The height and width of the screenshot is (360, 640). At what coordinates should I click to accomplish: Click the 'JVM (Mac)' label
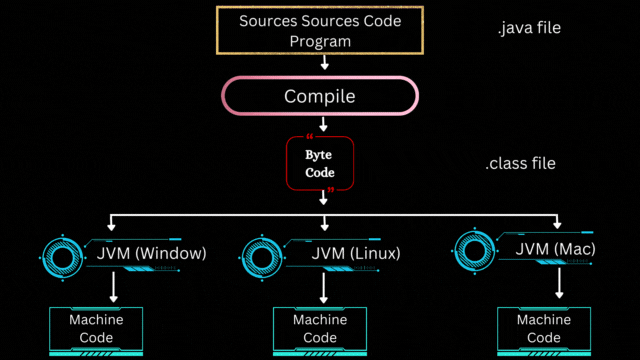click(556, 249)
